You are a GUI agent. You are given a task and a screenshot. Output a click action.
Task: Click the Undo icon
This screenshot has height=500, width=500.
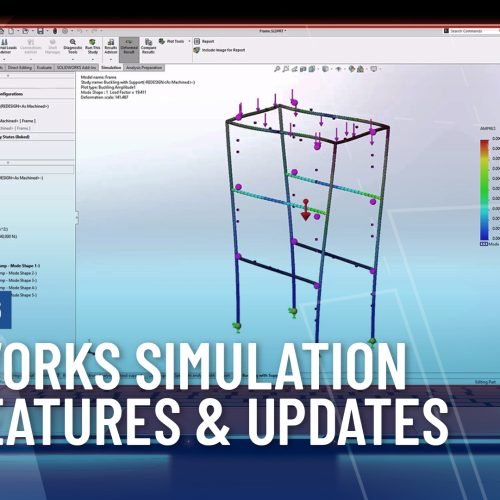[80, 31]
